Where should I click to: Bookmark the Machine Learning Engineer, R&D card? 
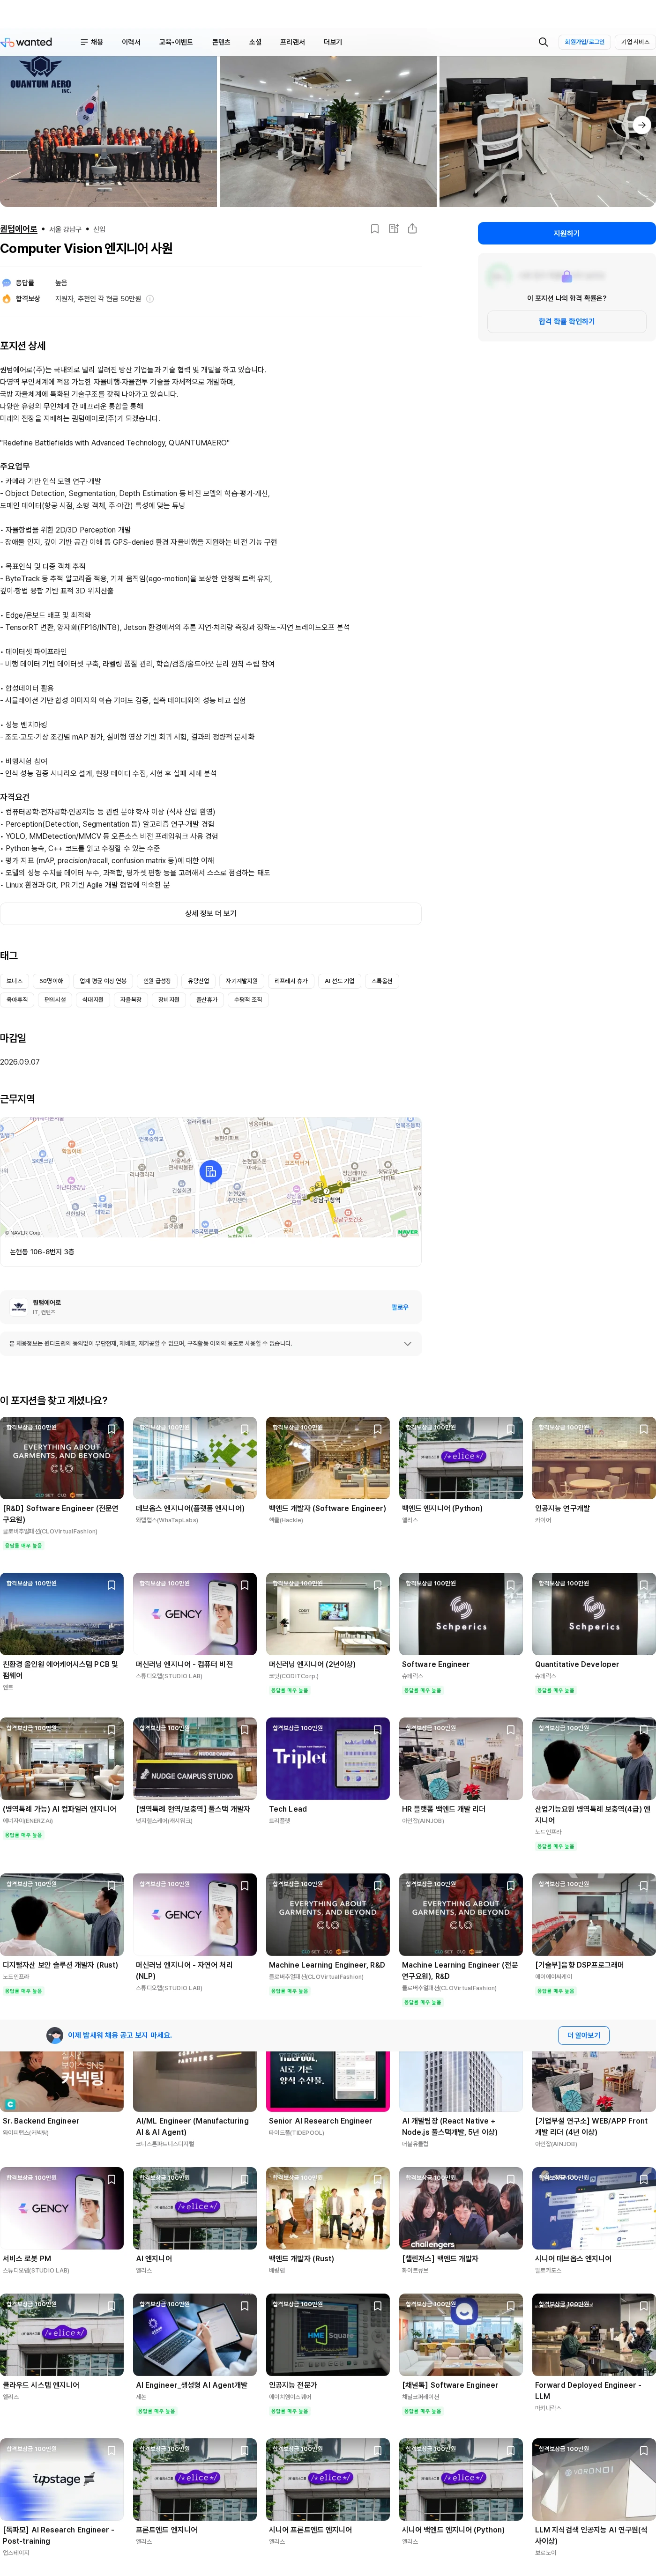click(x=378, y=1886)
